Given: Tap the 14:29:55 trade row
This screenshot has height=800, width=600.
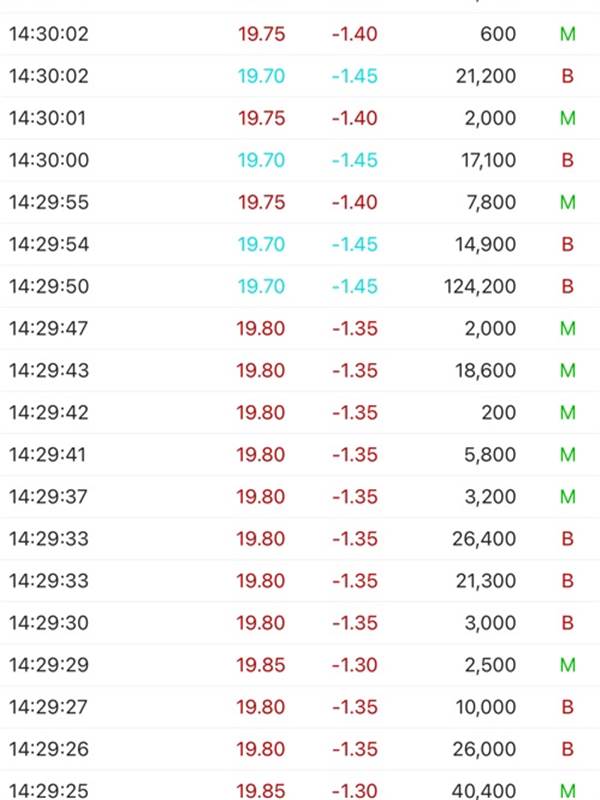Looking at the screenshot, I should tap(300, 203).
